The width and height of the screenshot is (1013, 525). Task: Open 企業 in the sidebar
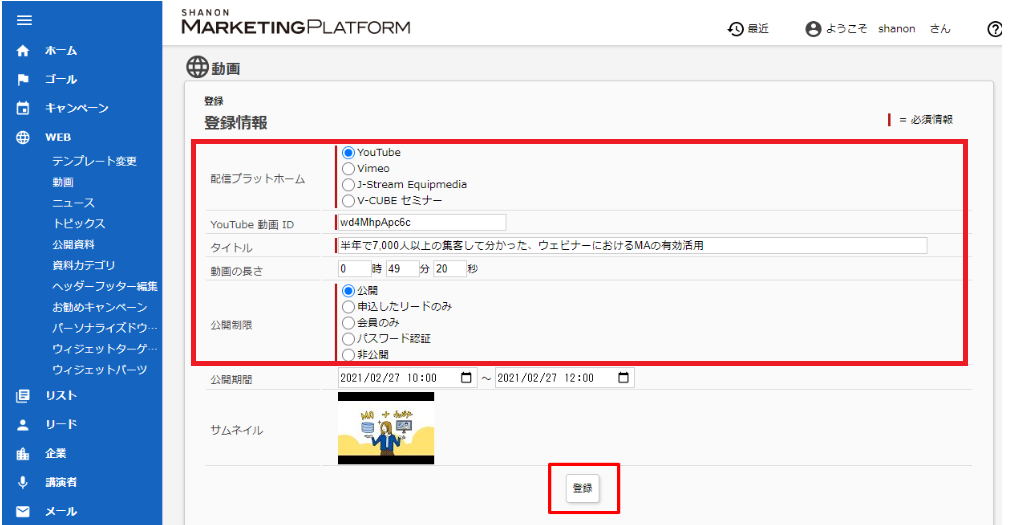[x=56, y=453]
